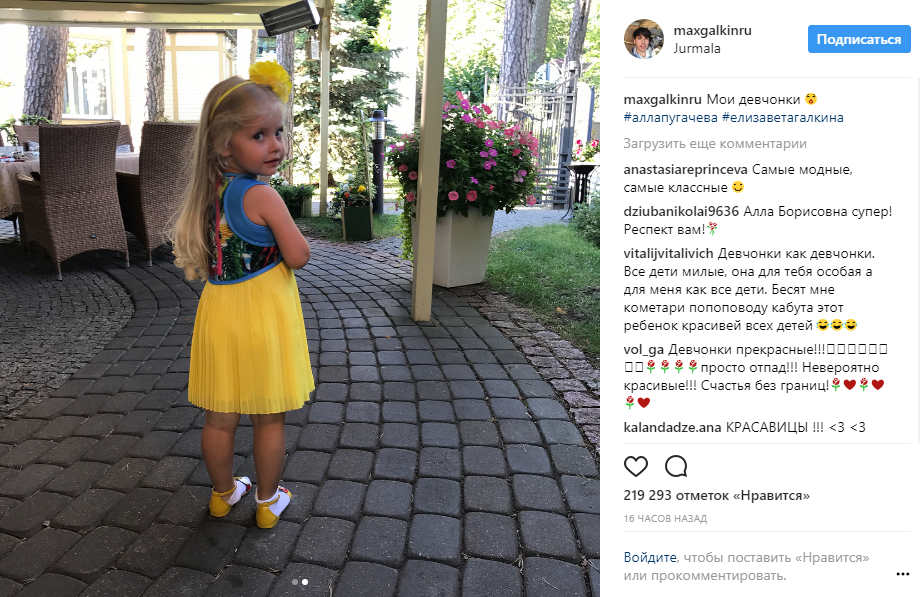
Task: Visit vol_ga commenter profile
Action: click(x=644, y=350)
